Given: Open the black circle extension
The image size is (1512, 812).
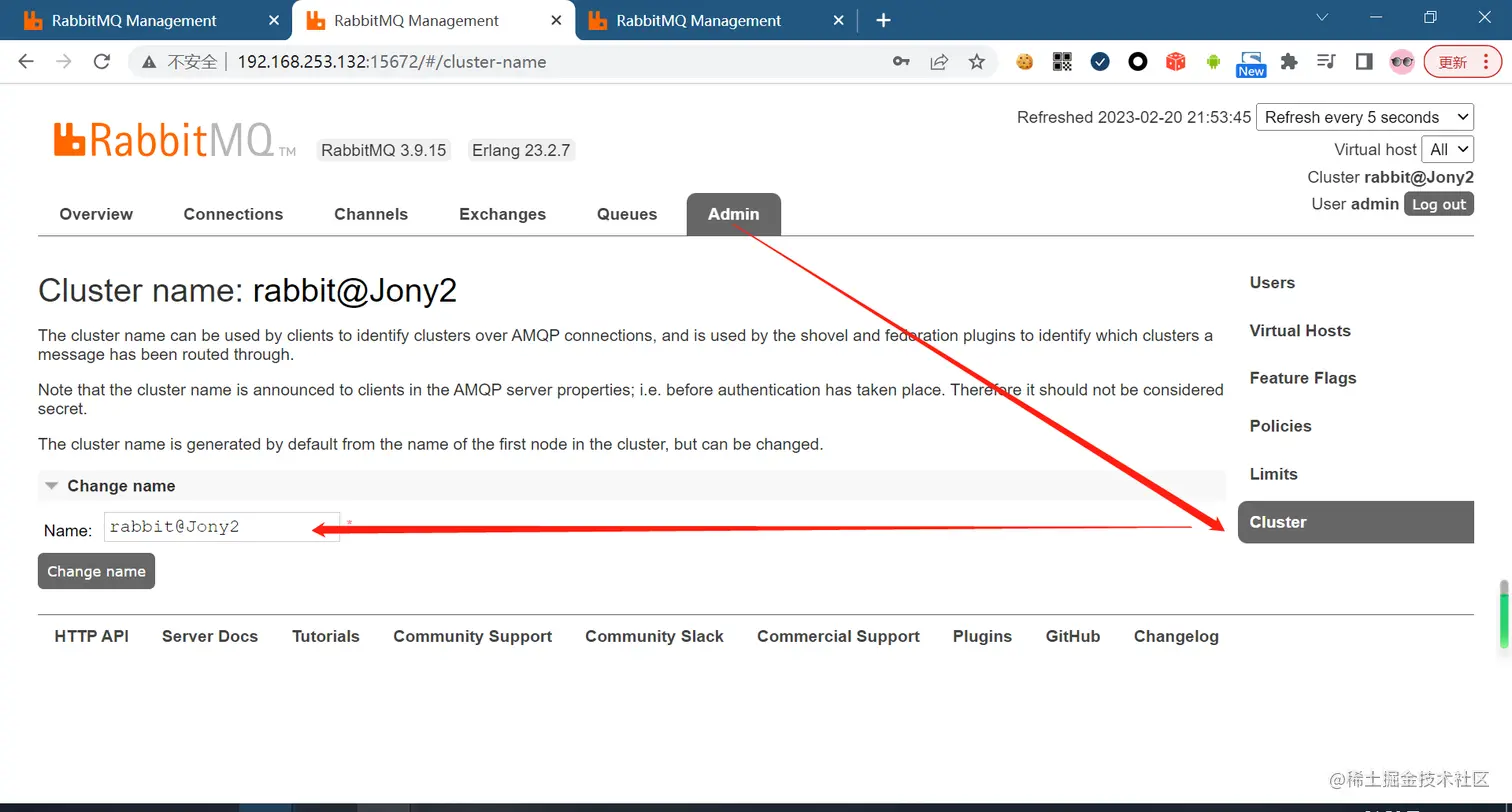Looking at the screenshot, I should (1138, 61).
